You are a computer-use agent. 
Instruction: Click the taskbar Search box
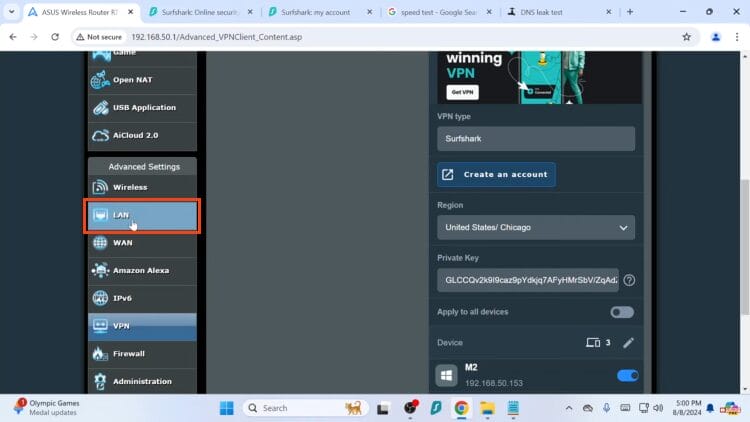[305, 408]
